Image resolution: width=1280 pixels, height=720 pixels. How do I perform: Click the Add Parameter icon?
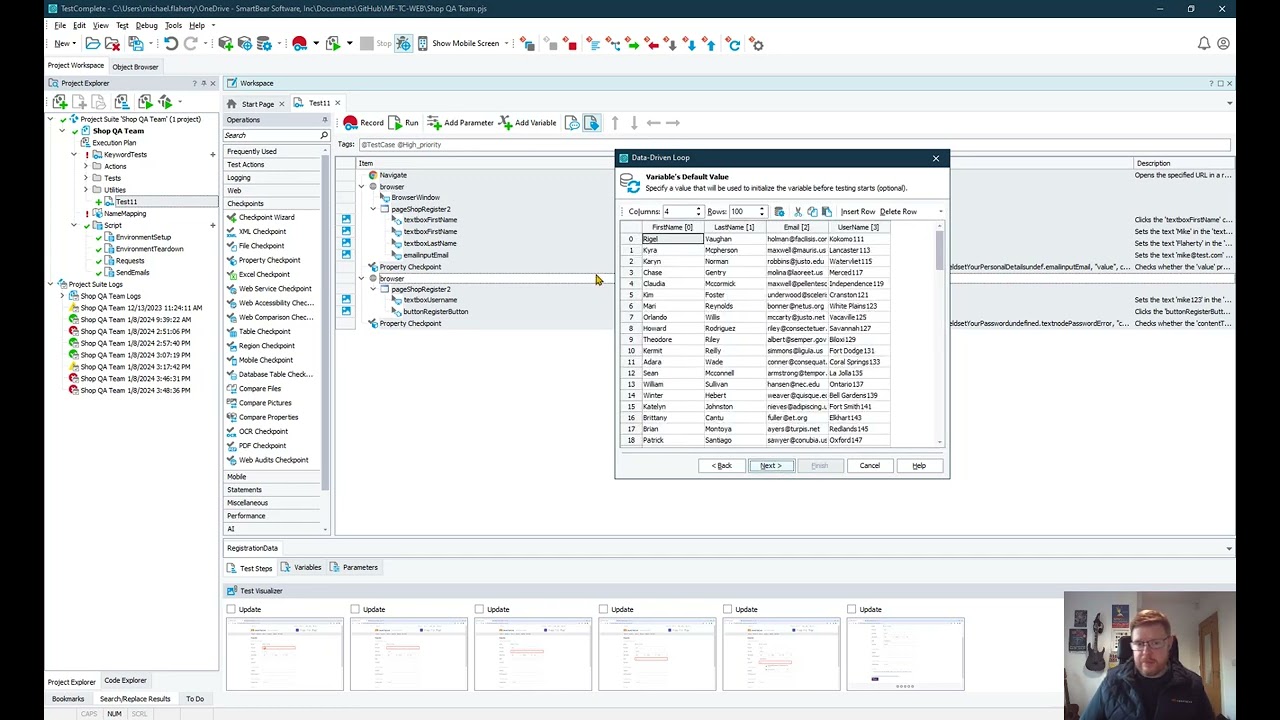point(434,123)
